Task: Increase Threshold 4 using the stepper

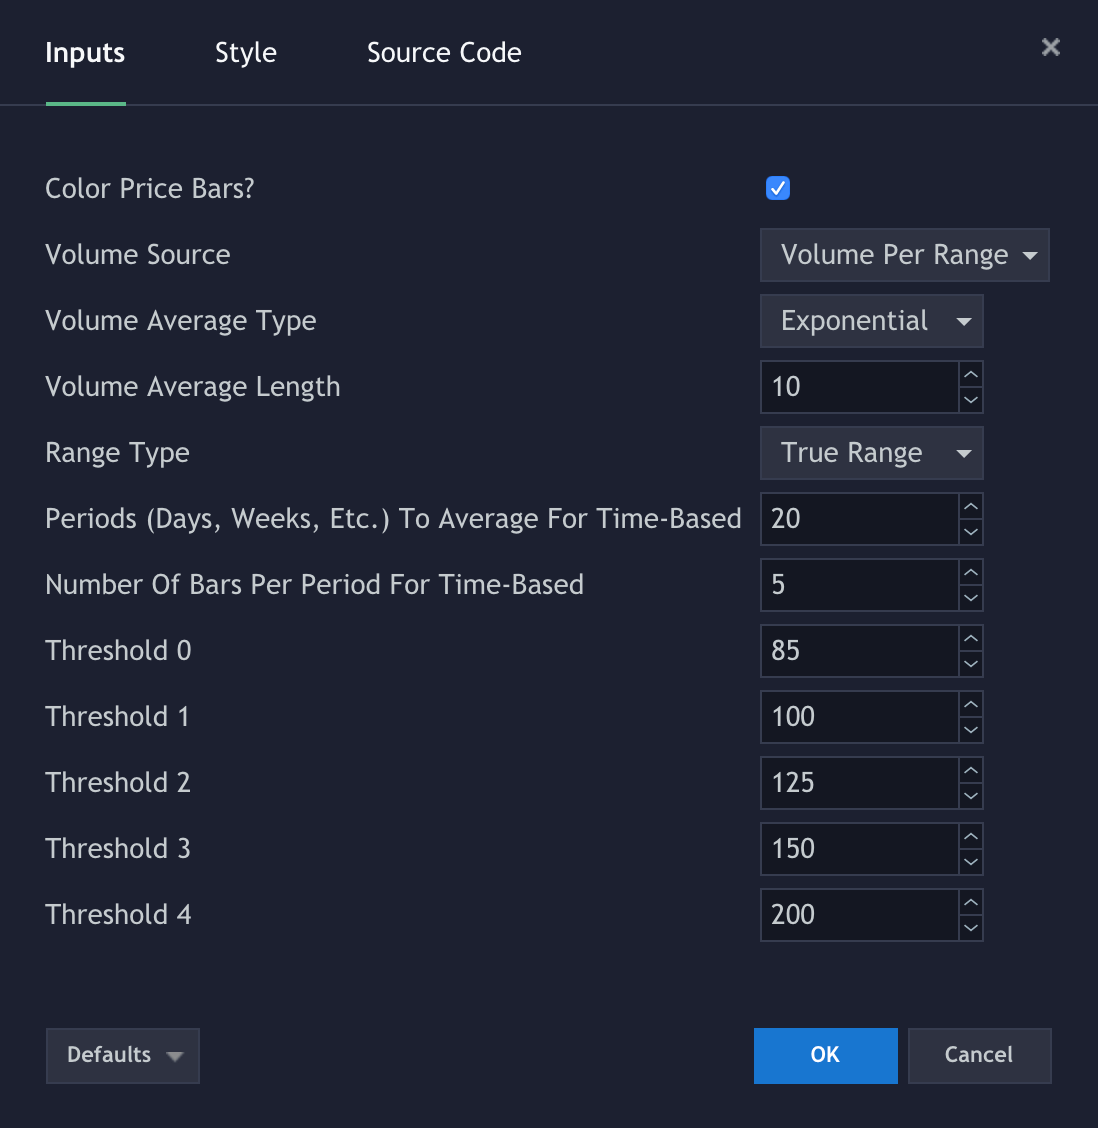Action: point(970,903)
